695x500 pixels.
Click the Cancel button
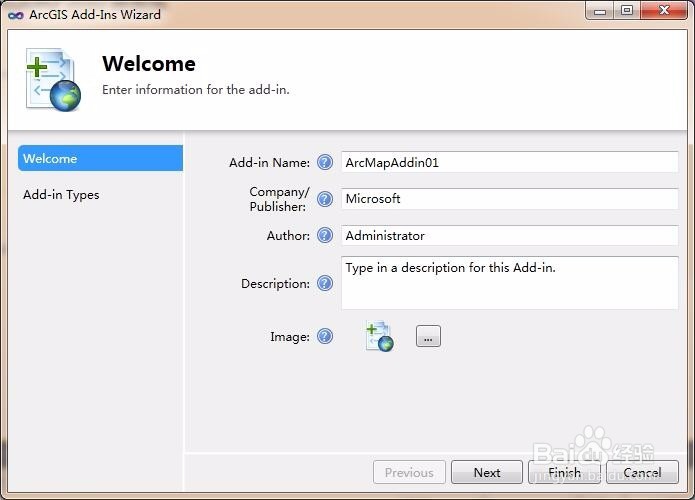642,473
